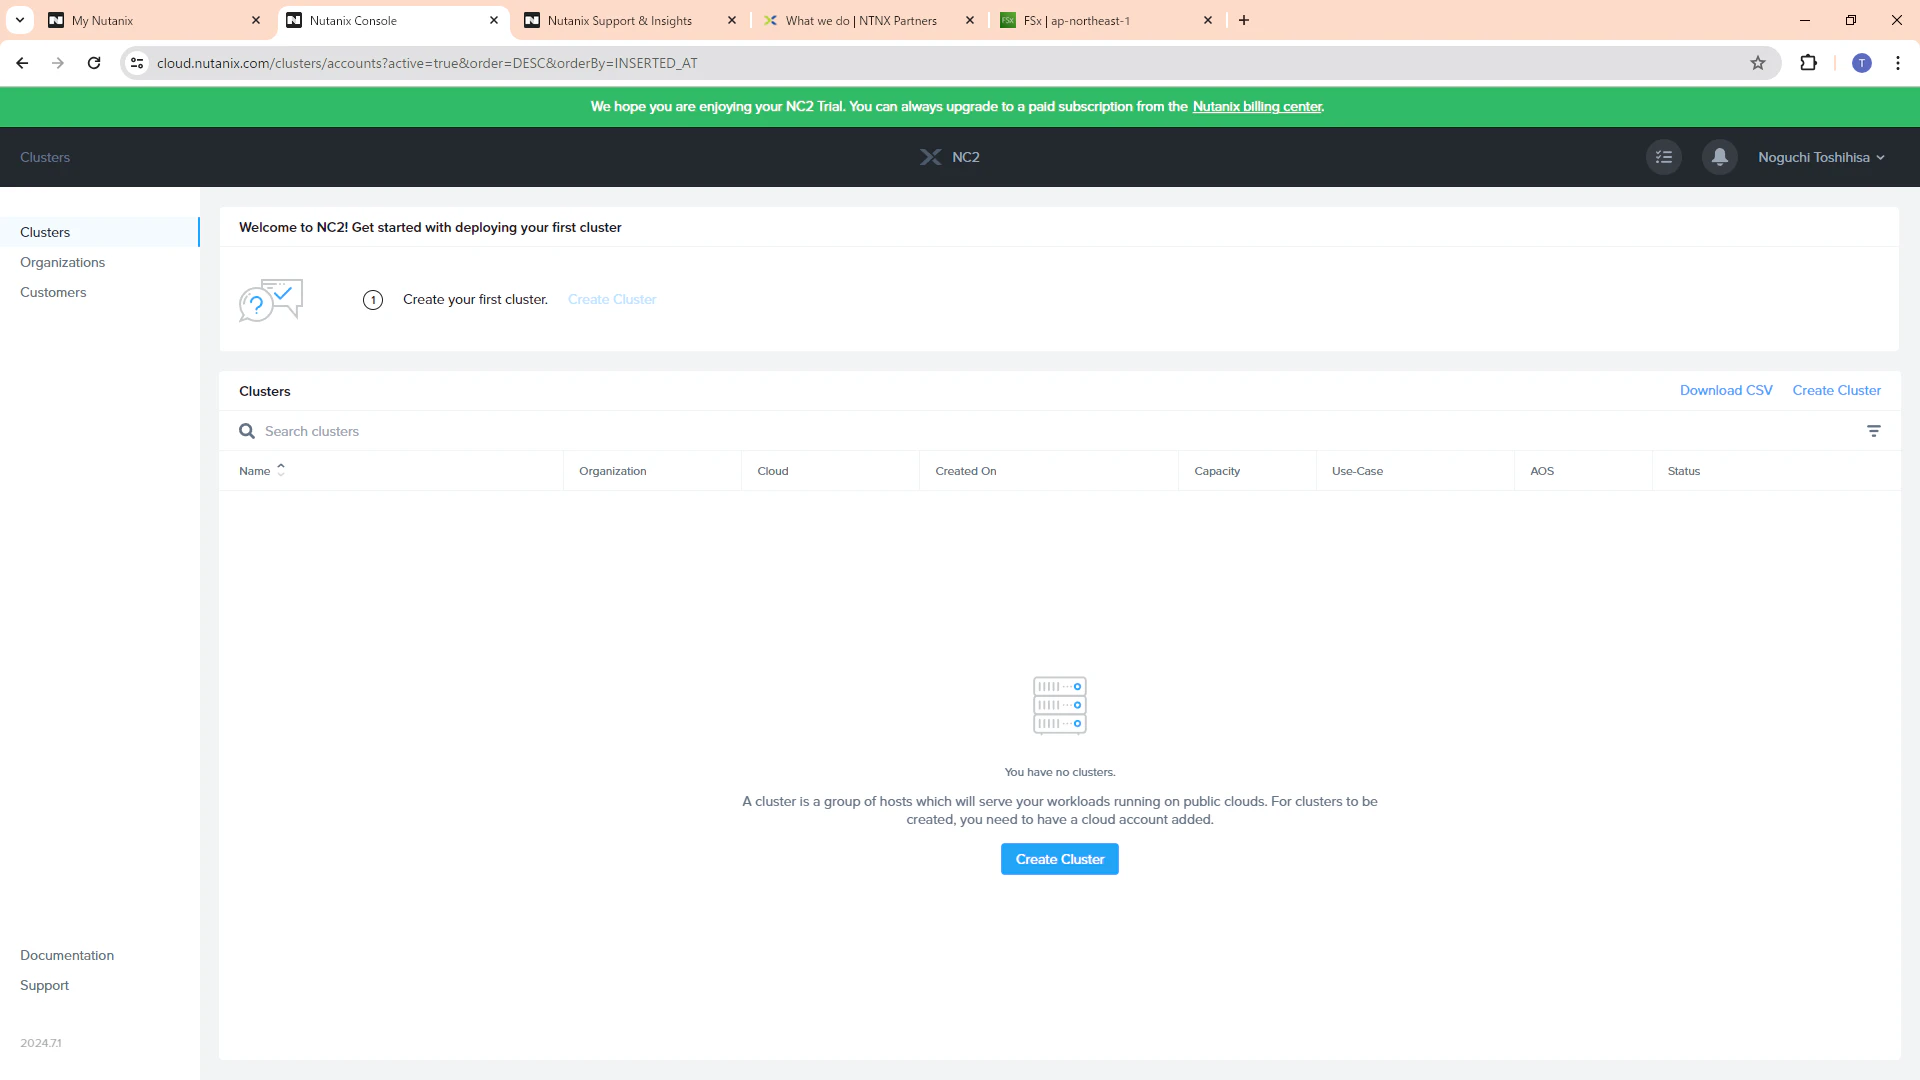1920x1080 pixels.
Task: Click the blue Create Cluster button
Action: [1060, 859]
